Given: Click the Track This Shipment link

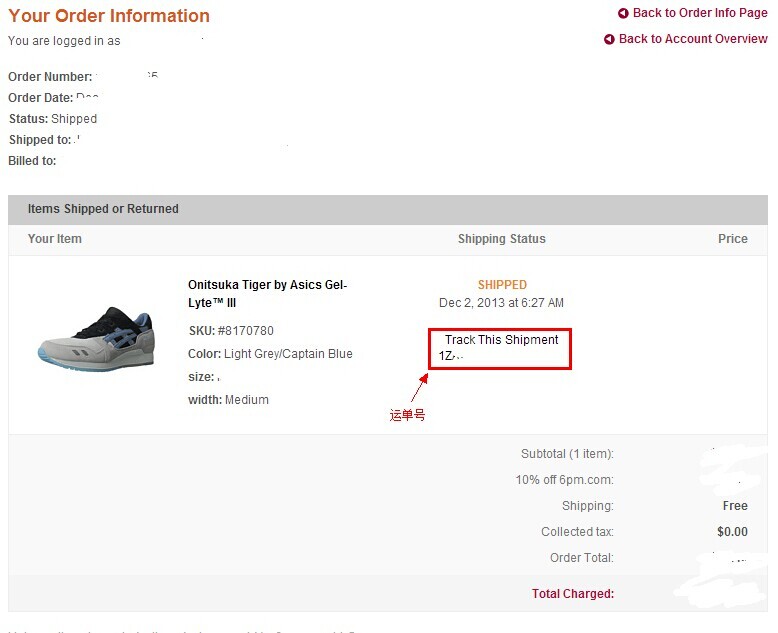Looking at the screenshot, I should coord(501,340).
